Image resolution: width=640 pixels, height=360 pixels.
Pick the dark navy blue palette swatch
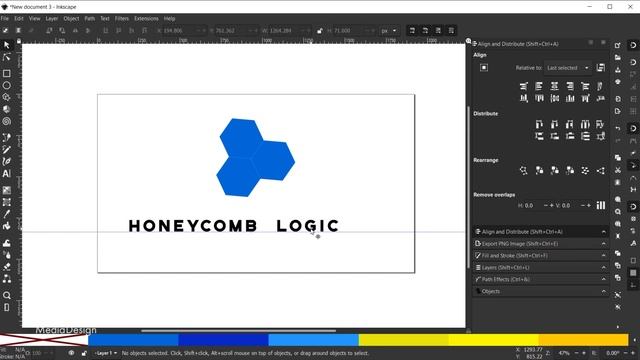coord(223,340)
